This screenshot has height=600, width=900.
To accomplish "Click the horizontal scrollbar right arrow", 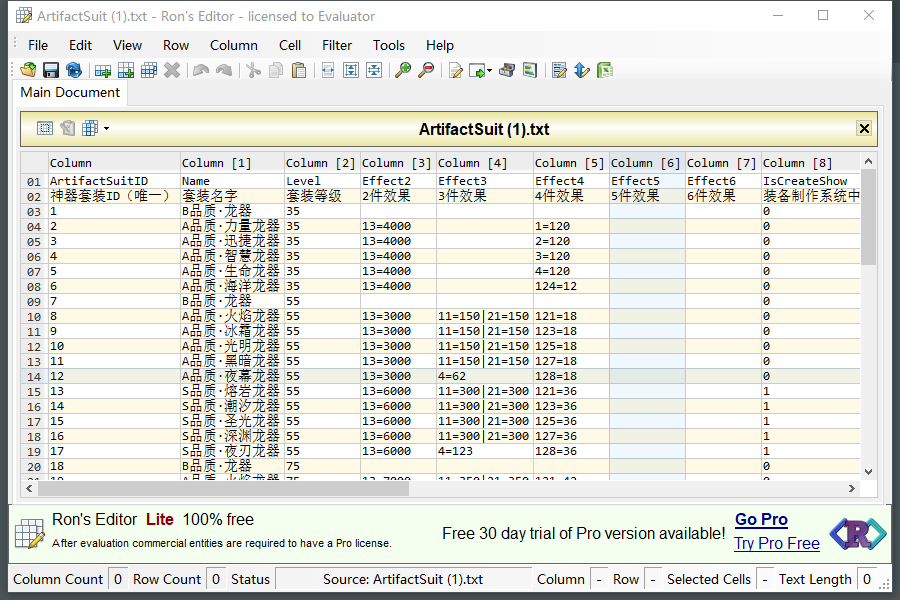I will pyautogui.click(x=852, y=489).
